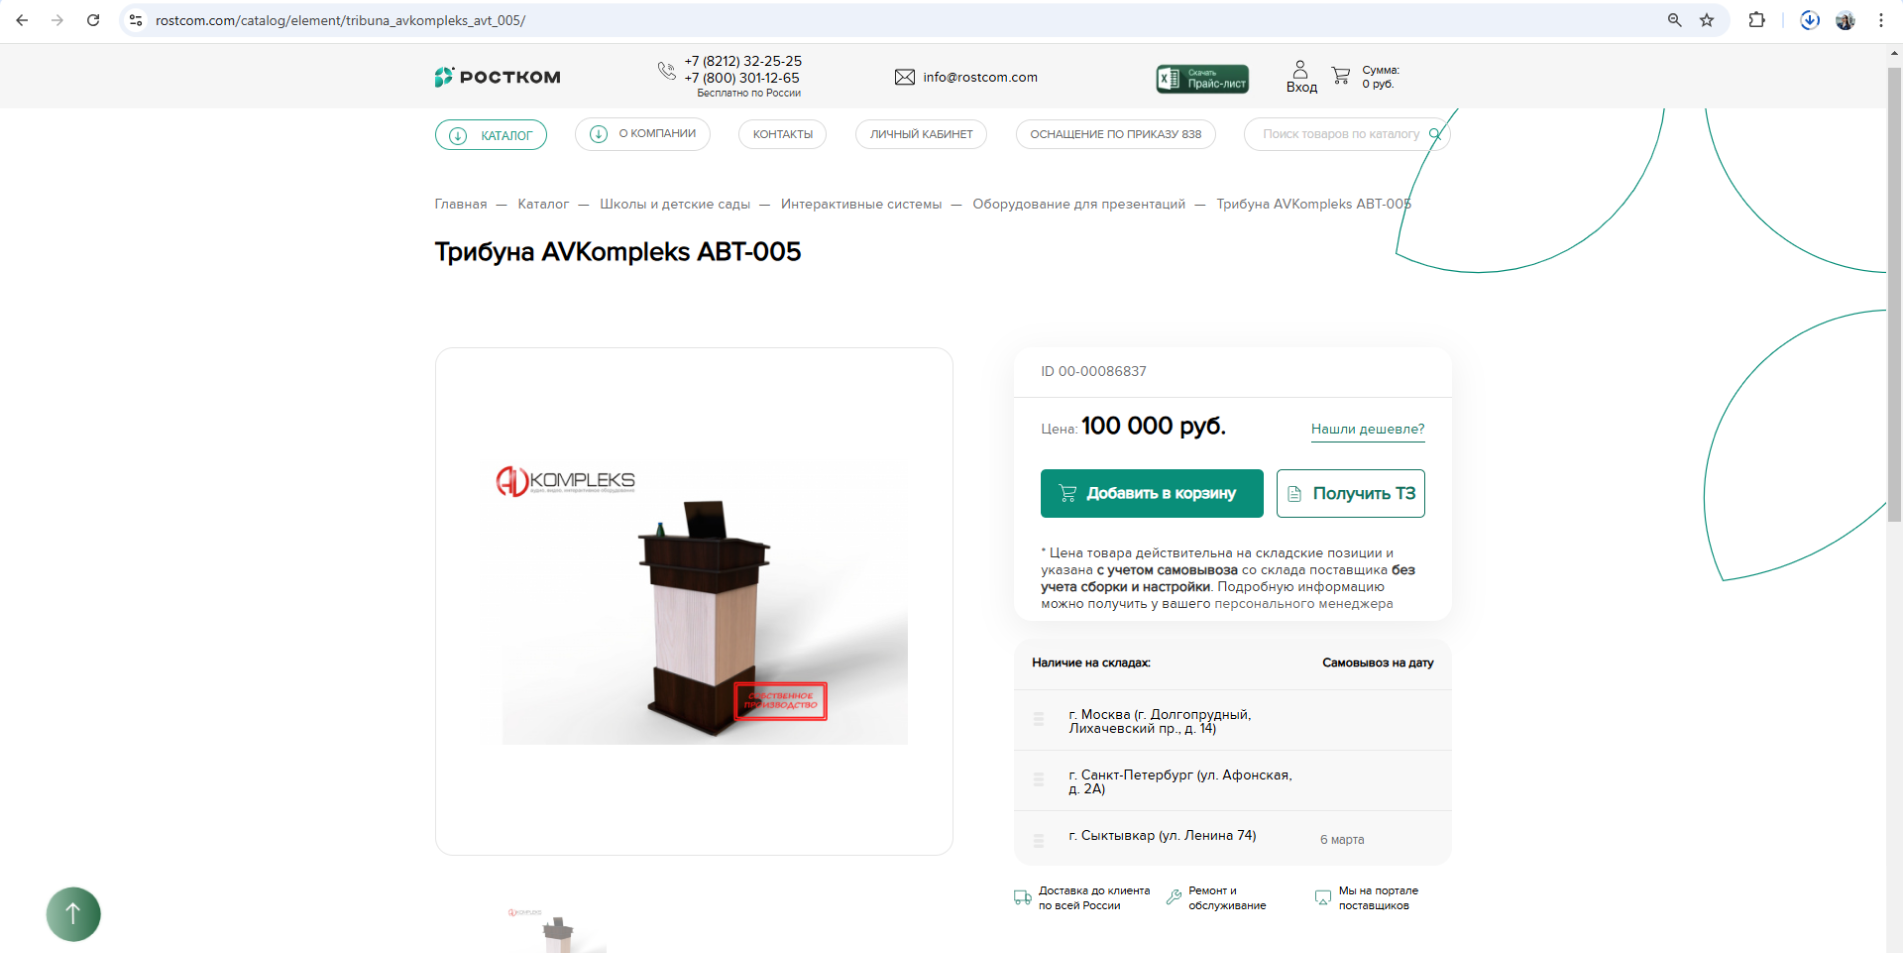Image resolution: width=1903 pixels, height=953 pixels.
Task: Open Chrome three-dot menu
Action: point(1881,20)
